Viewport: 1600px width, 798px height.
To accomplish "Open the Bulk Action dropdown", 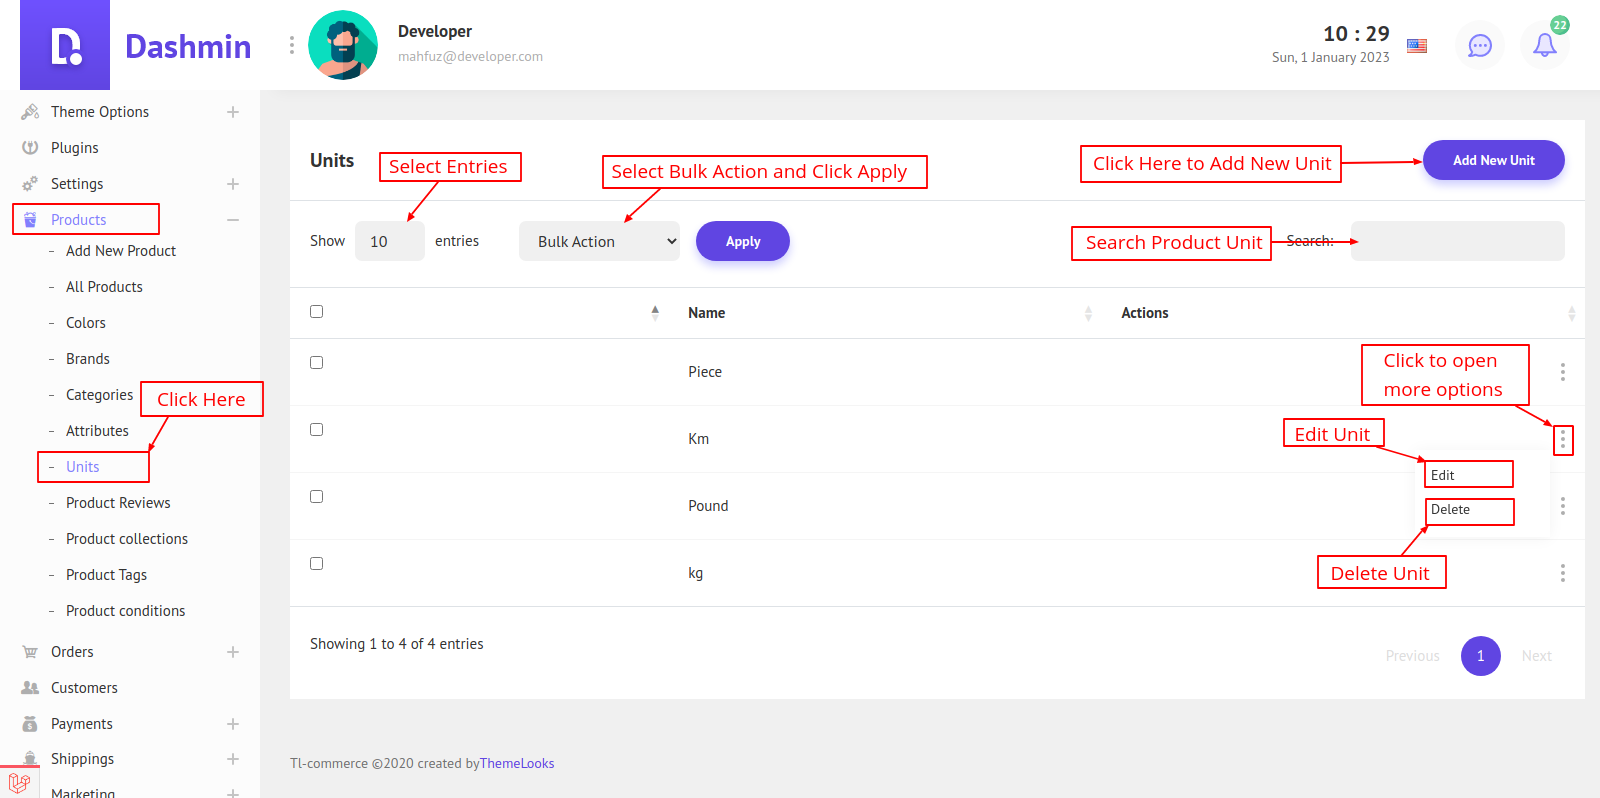I will coord(599,241).
